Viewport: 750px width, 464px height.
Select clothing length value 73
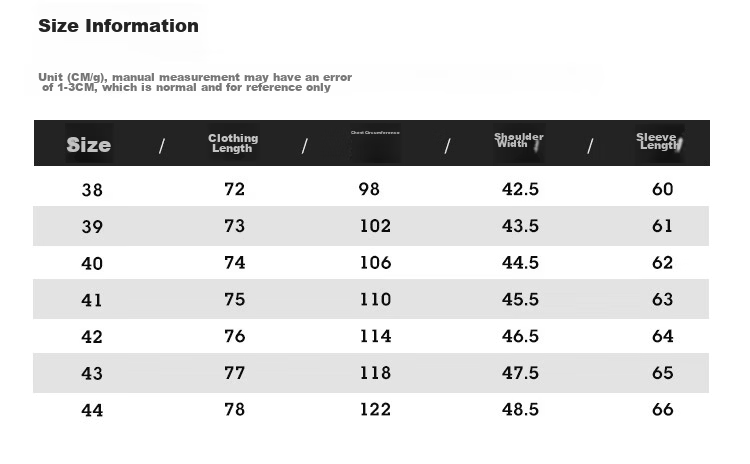(234, 226)
